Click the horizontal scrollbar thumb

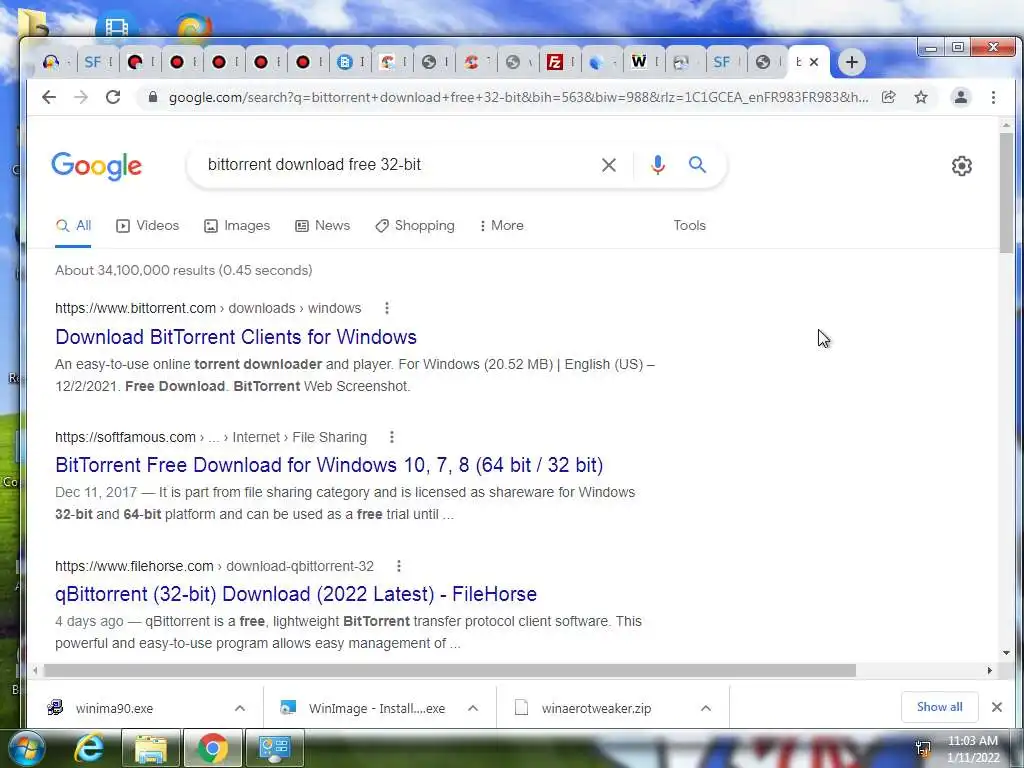click(450, 671)
